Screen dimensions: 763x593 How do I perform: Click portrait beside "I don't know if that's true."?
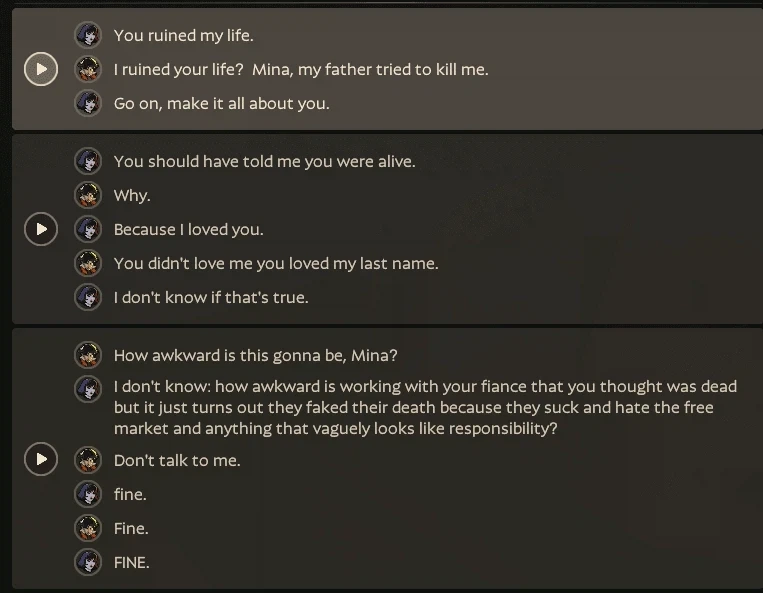tap(88, 297)
